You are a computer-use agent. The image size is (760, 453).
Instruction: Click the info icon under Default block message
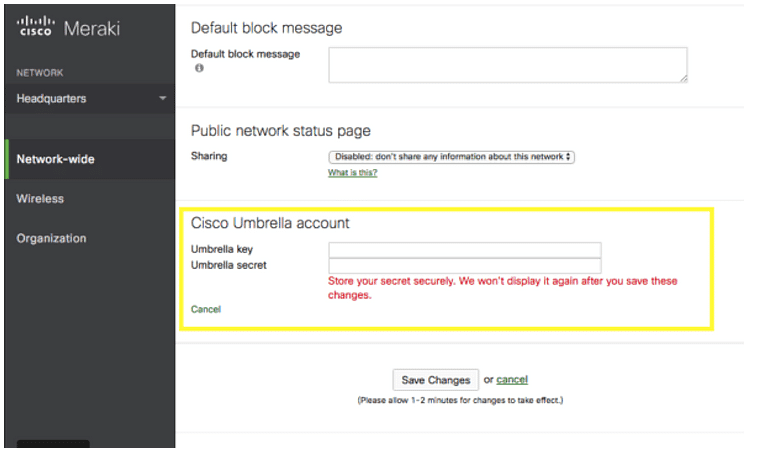click(199, 68)
